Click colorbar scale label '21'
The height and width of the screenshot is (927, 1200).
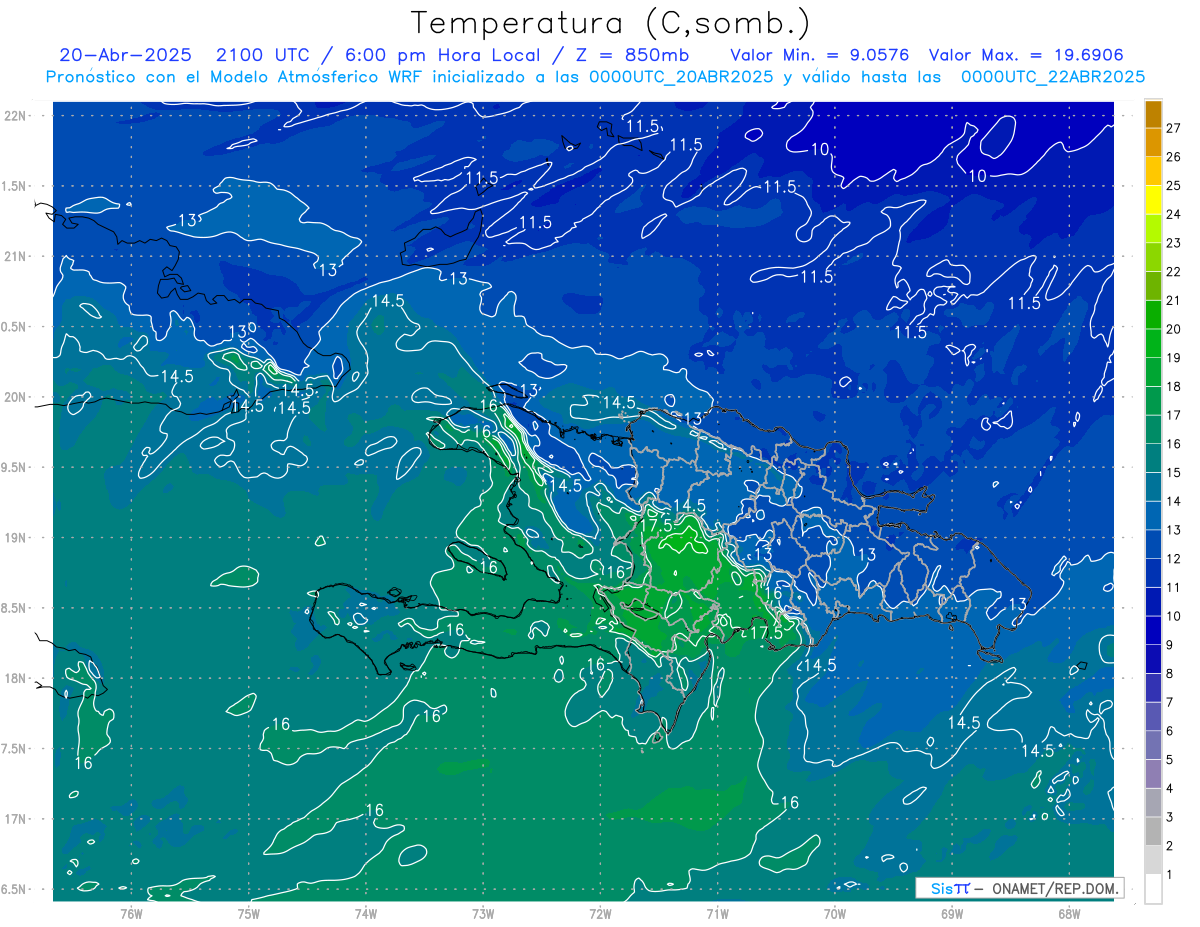(x=1174, y=300)
